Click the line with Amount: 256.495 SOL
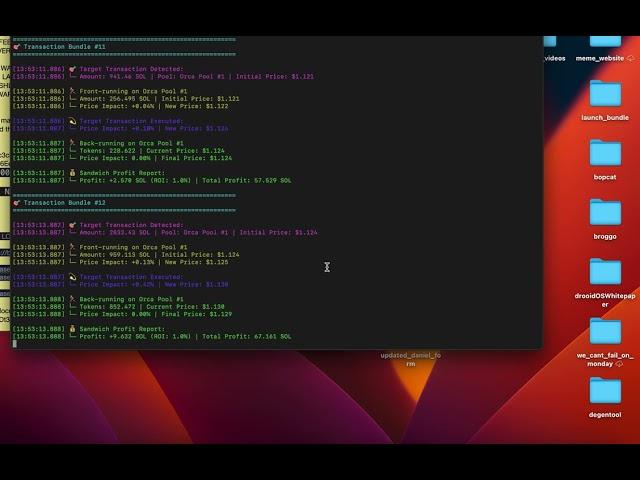640x480 pixels. (x=126, y=99)
